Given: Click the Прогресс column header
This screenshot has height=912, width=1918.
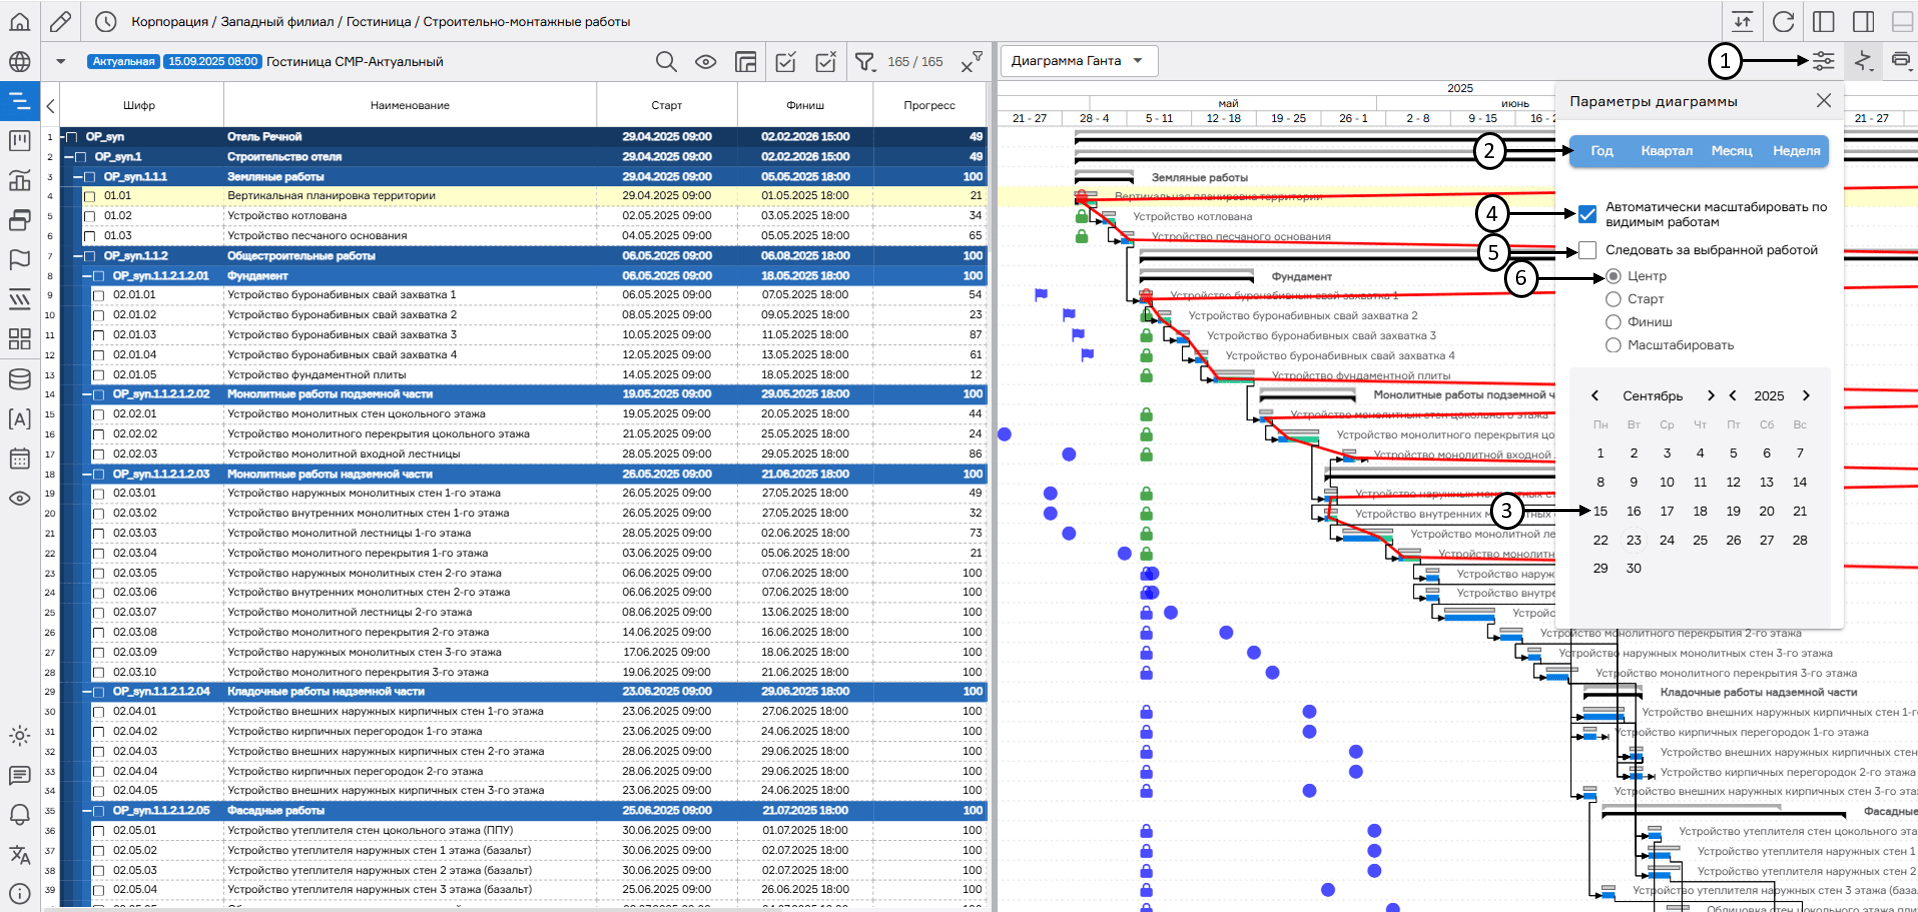Looking at the screenshot, I should tap(929, 105).
